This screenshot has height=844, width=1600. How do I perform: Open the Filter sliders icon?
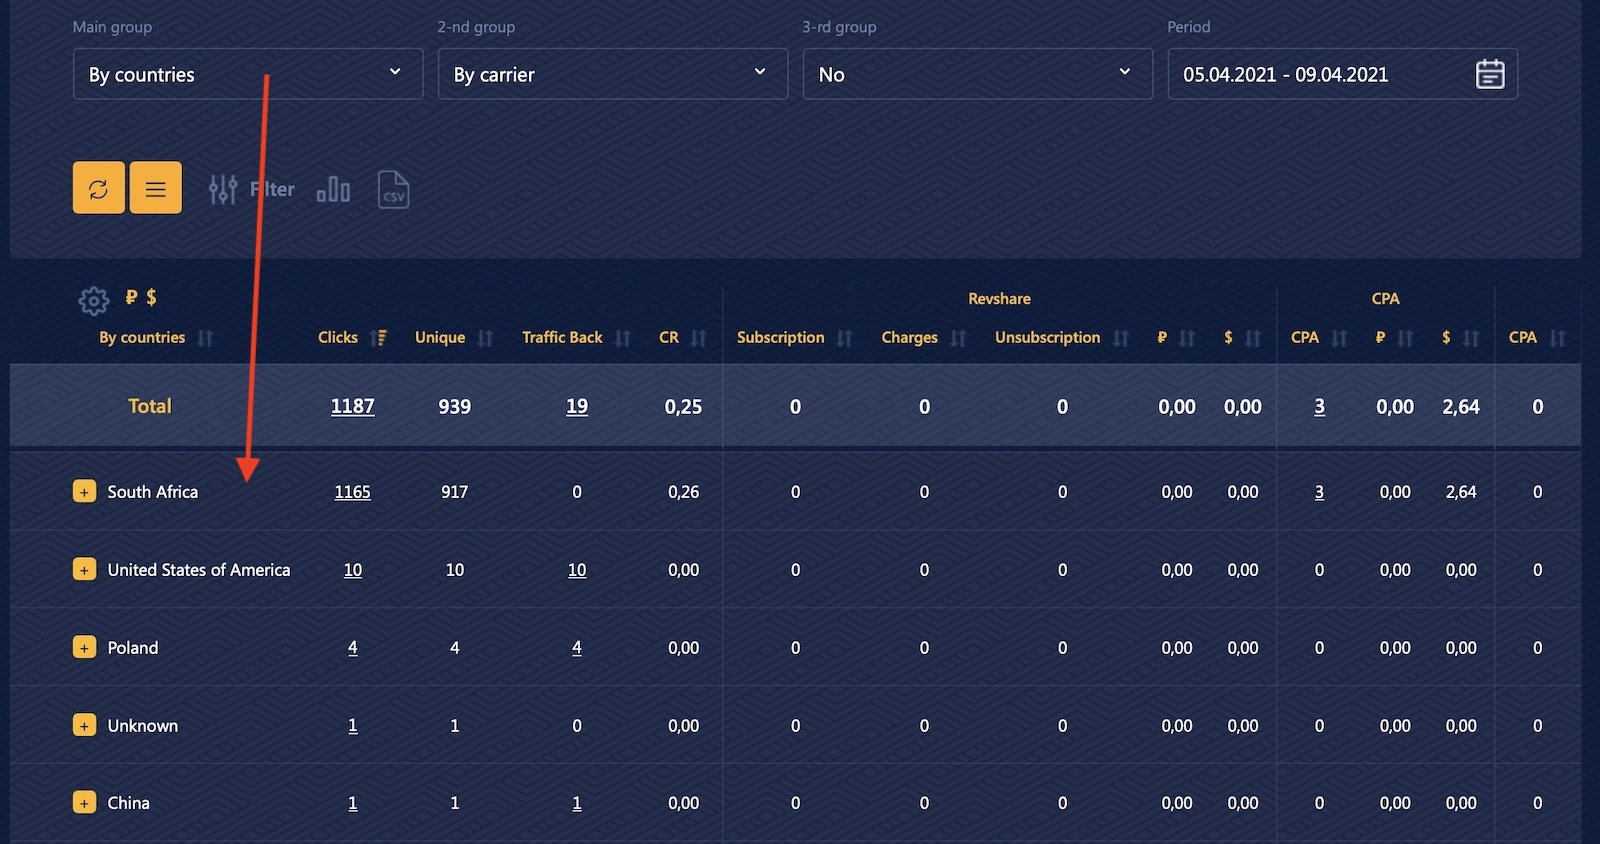(x=223, y=189)
